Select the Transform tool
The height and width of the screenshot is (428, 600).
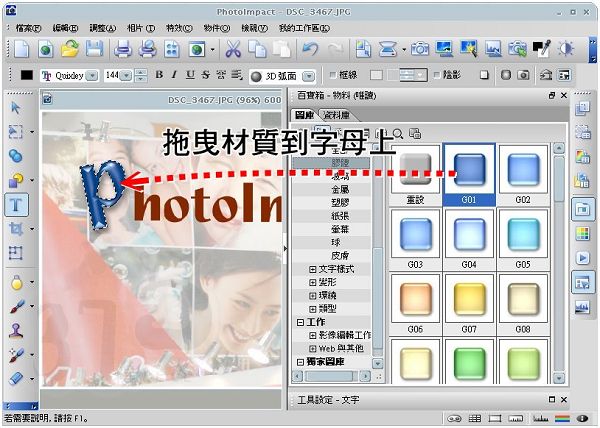(16, 253)
